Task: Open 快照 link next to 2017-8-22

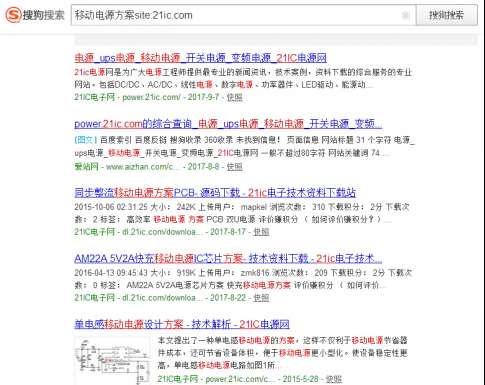Action: [261, 297]
